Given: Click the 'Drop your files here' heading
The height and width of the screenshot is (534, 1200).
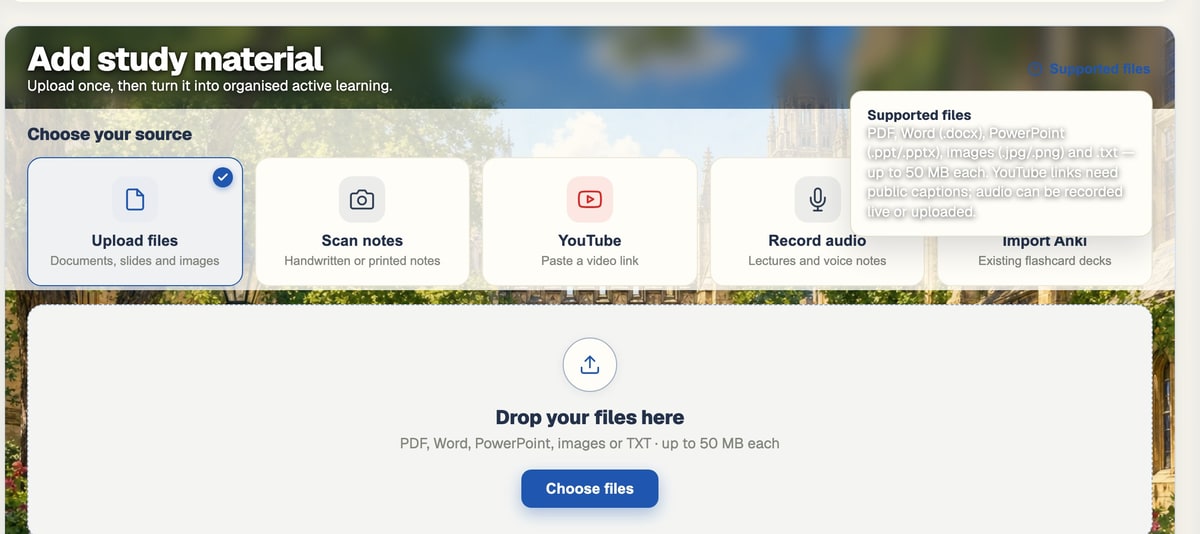Looking at the screenshot, I should click(590, 418).
